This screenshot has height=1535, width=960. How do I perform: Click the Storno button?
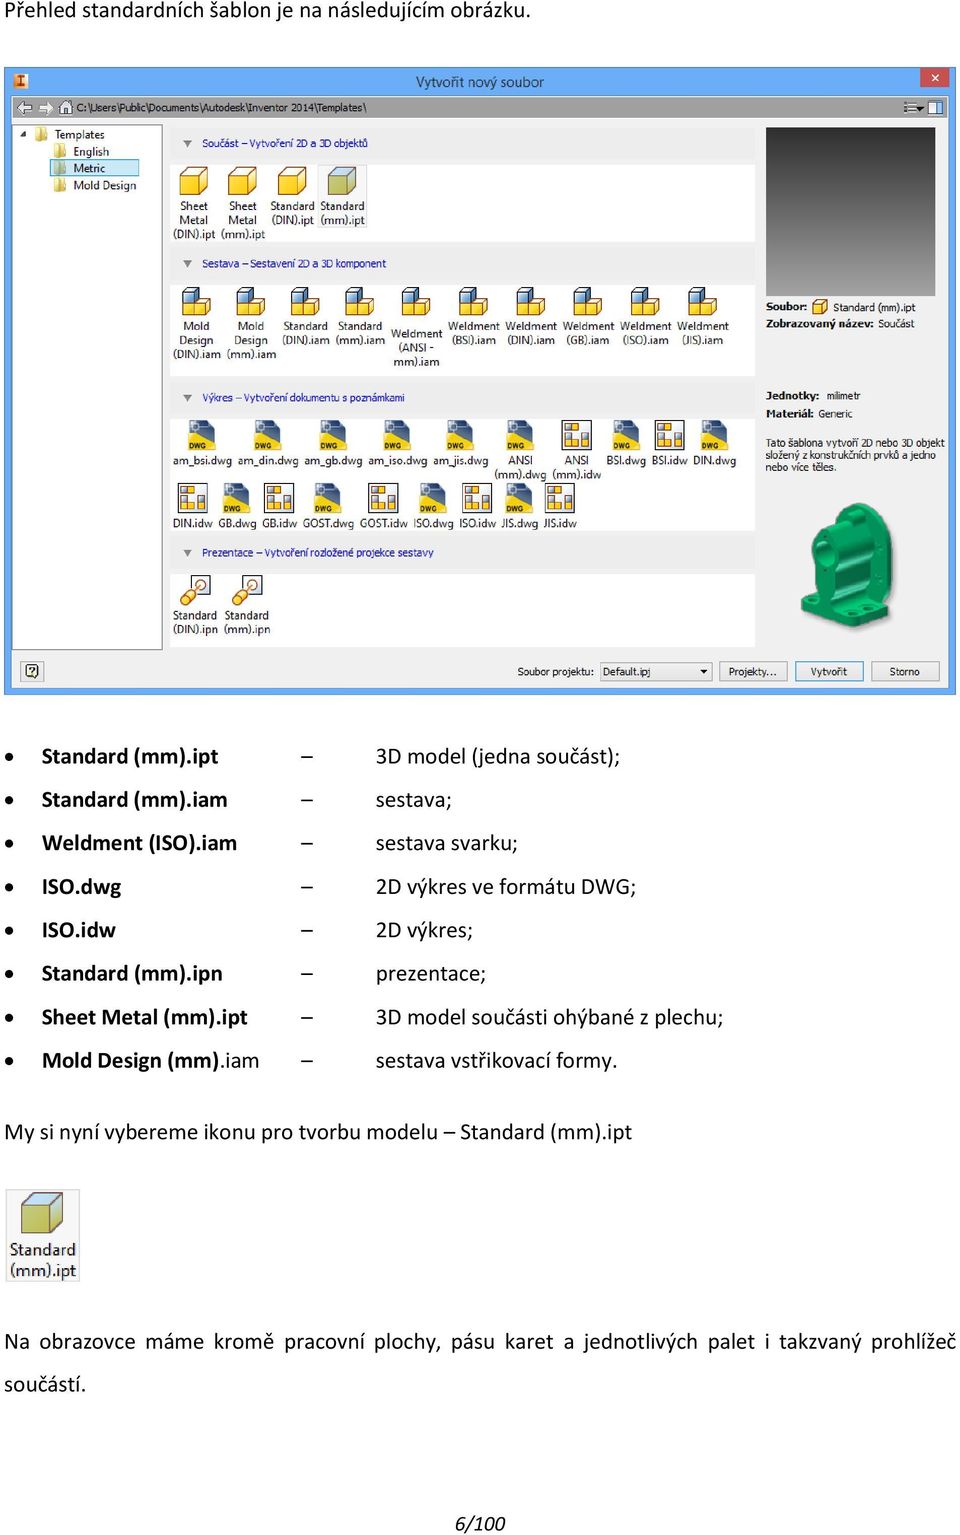pyautogui.click(x=905, y=672)
